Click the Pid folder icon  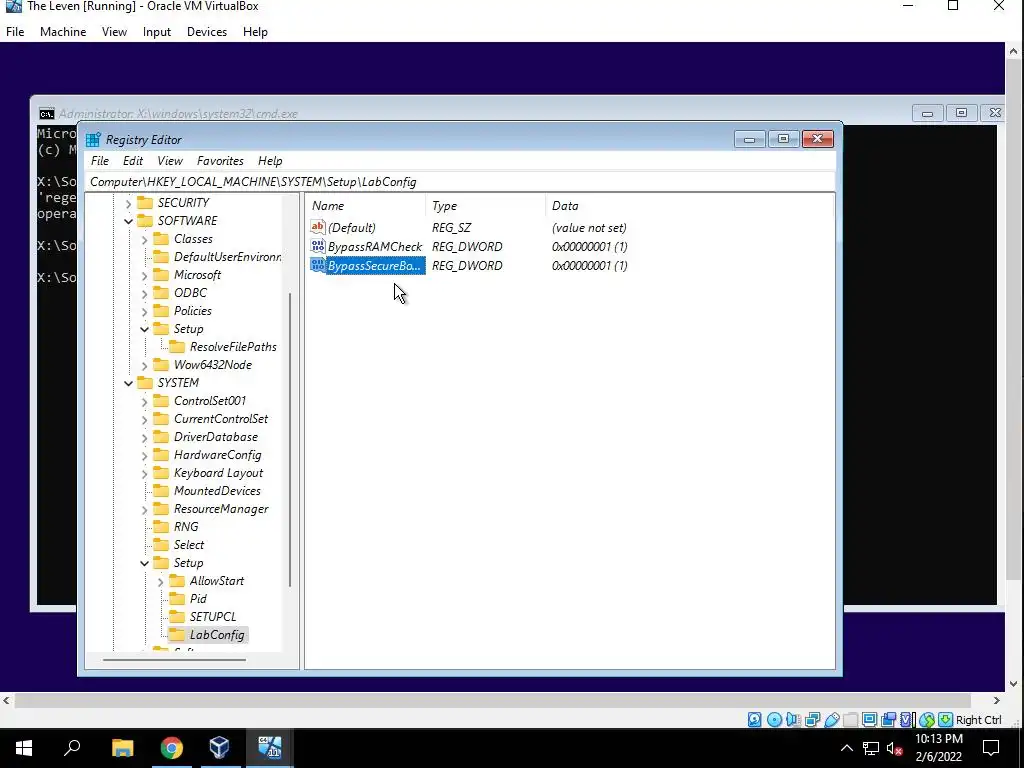pyautogui.click(x=176, y=598)
